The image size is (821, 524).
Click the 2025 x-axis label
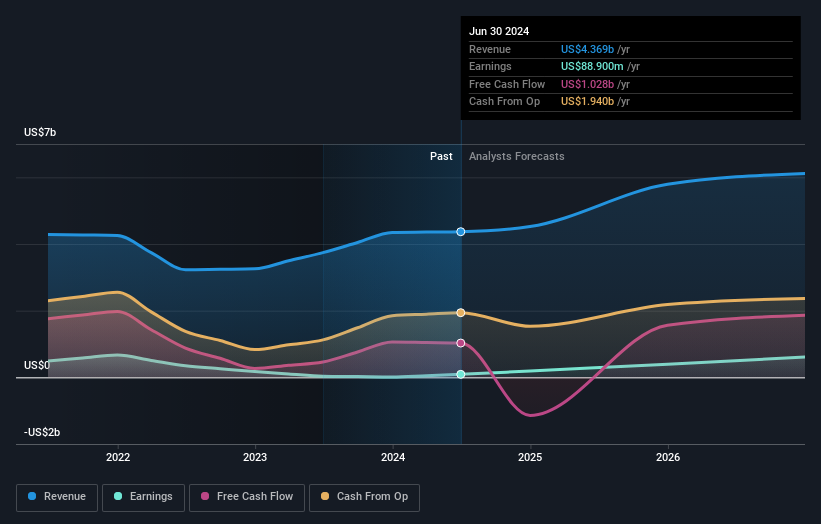coord(530,457)
